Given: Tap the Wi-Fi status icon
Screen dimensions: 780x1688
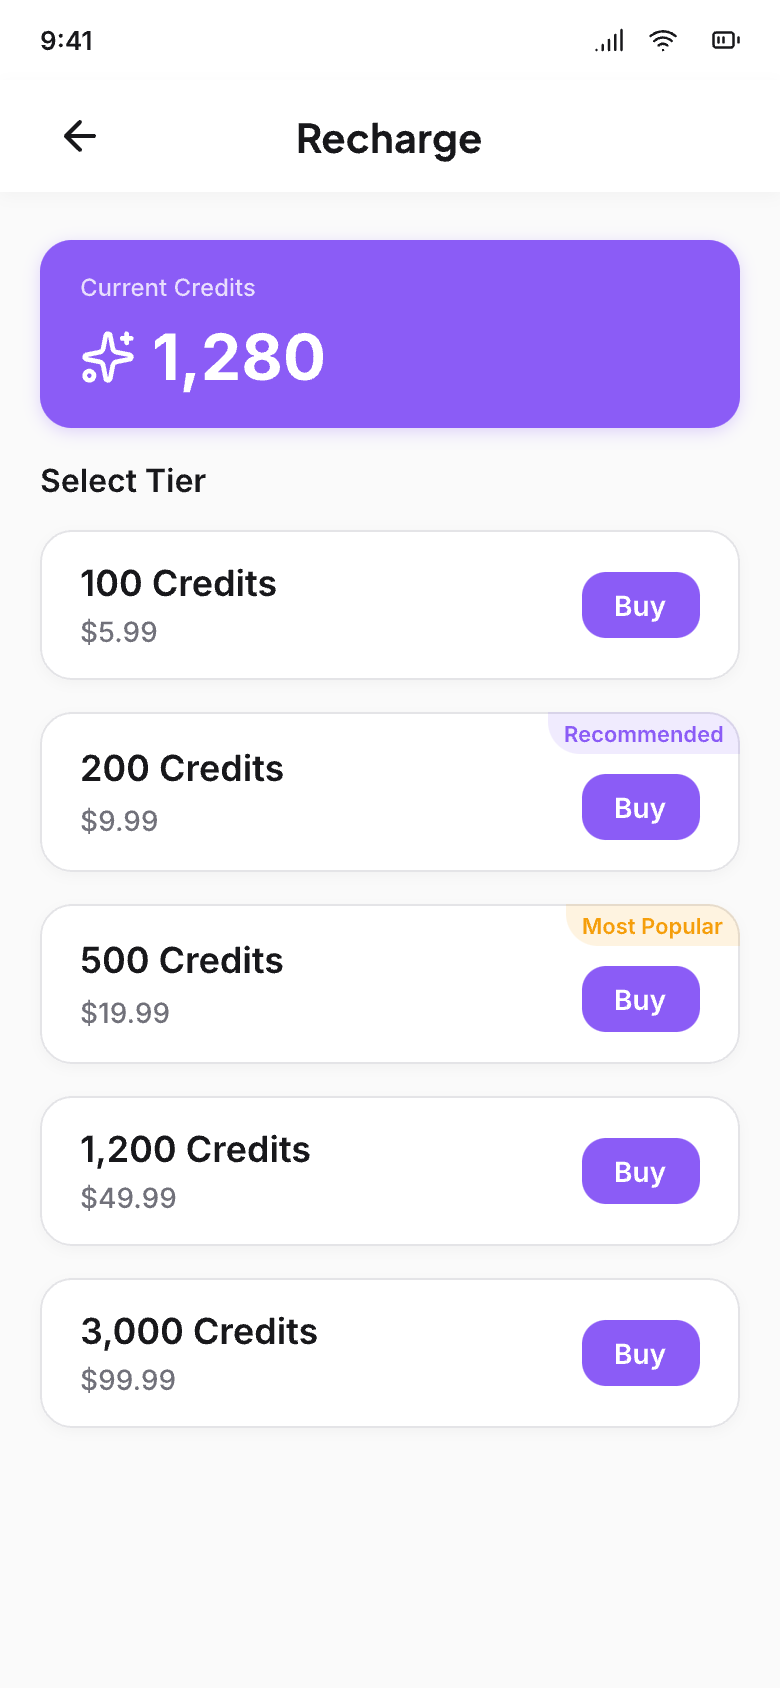Looking at the screenshot, I should pos(662,40).
